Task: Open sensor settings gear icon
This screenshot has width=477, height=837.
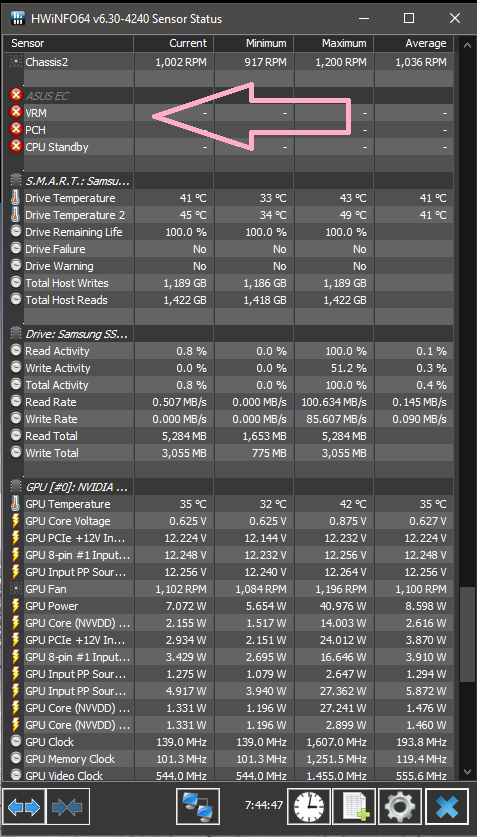Action: click(x=400, y=806)
